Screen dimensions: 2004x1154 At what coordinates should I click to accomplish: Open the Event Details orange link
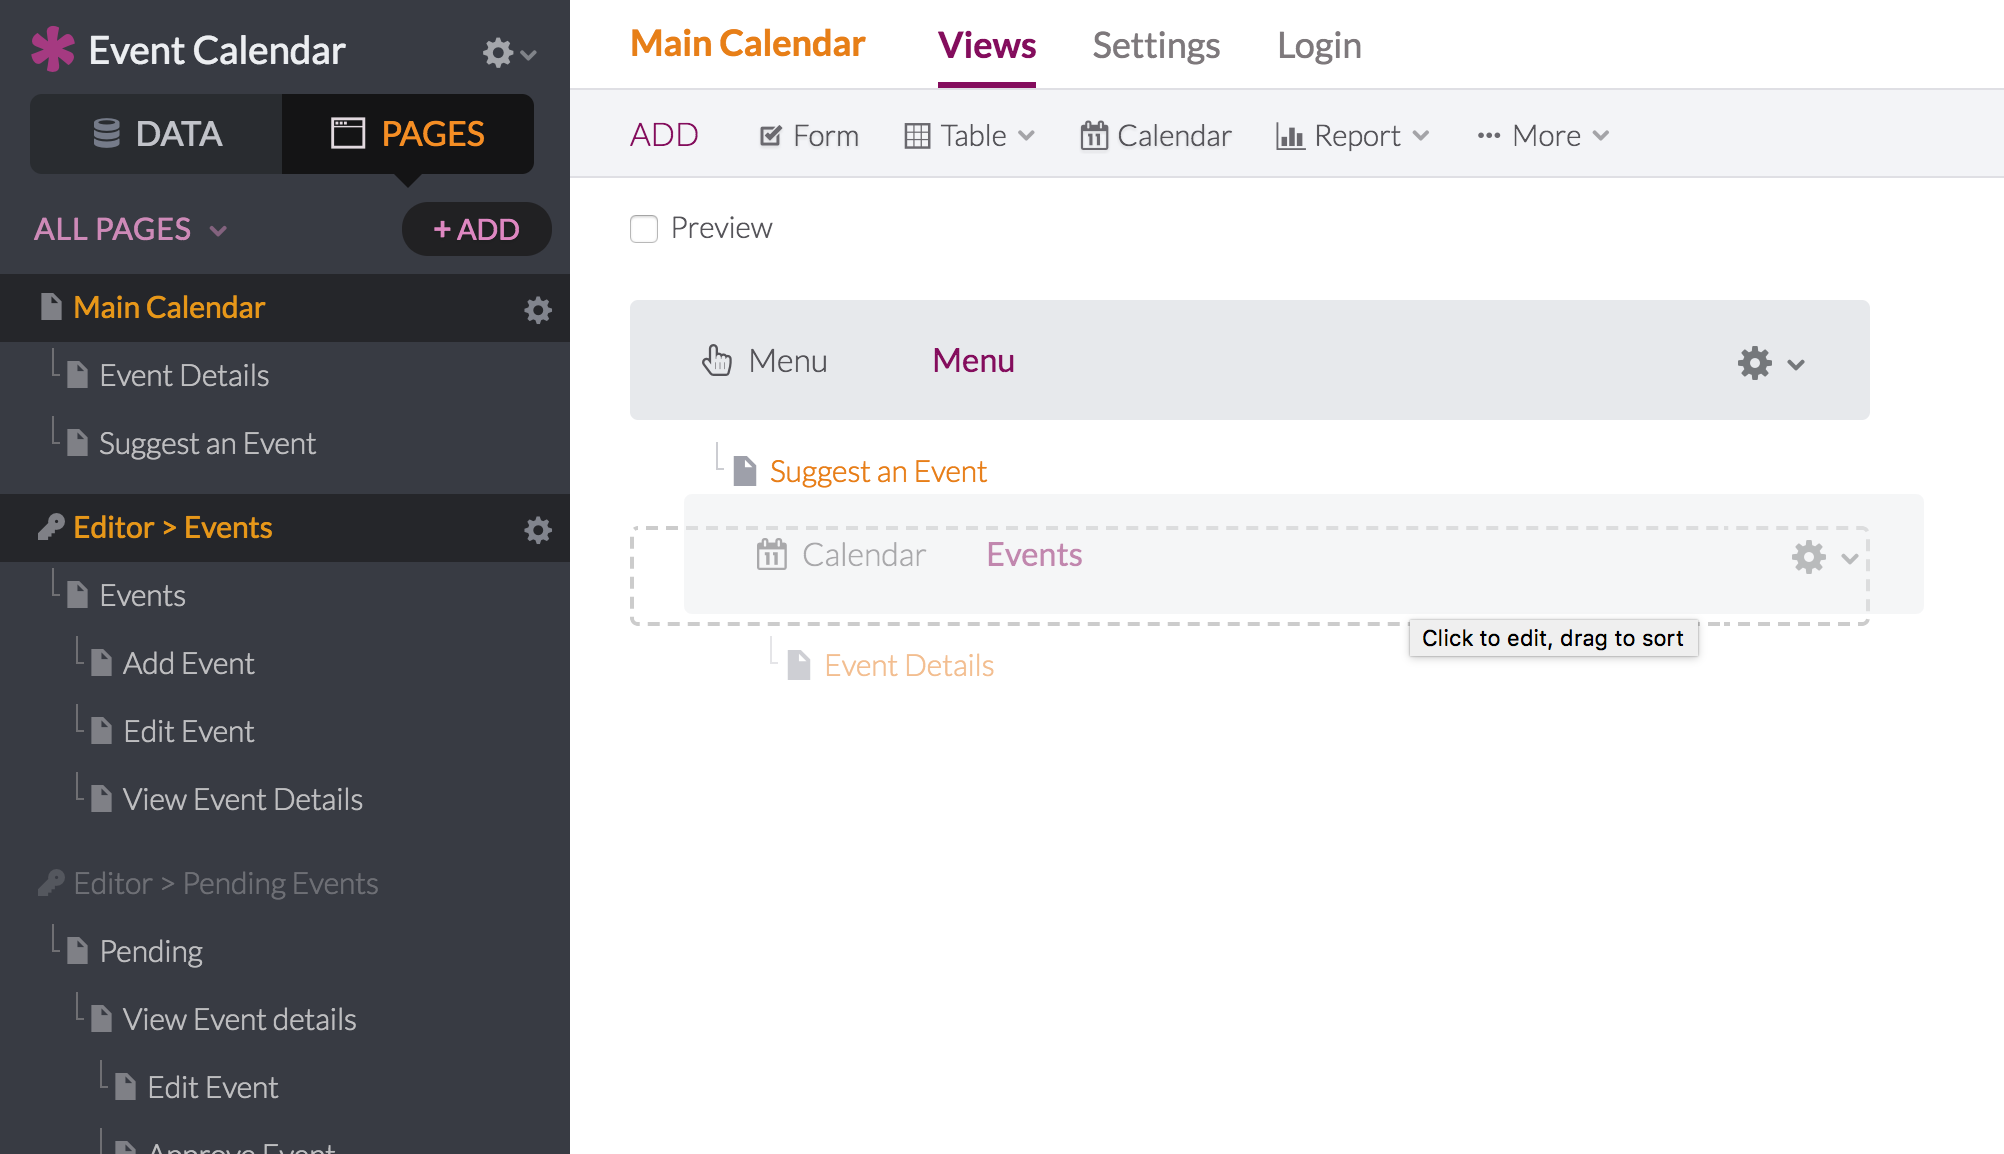tap(909, 665)
